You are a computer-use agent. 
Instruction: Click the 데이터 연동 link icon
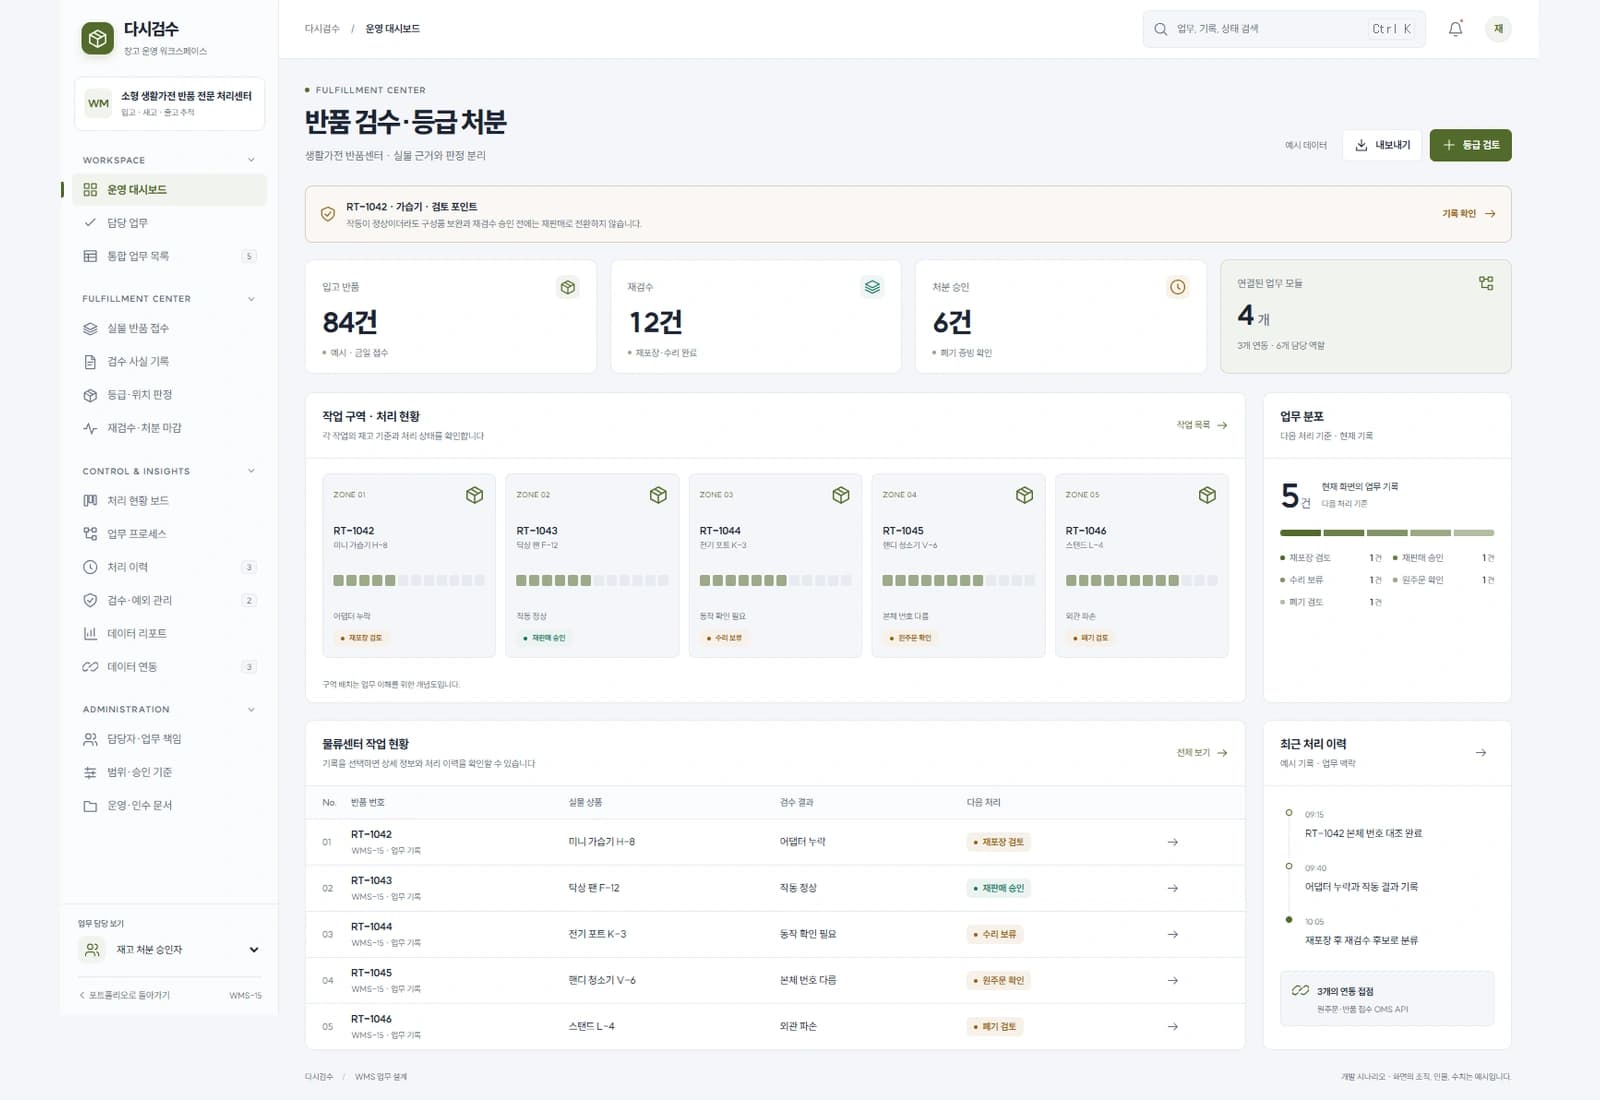[90, 667]
